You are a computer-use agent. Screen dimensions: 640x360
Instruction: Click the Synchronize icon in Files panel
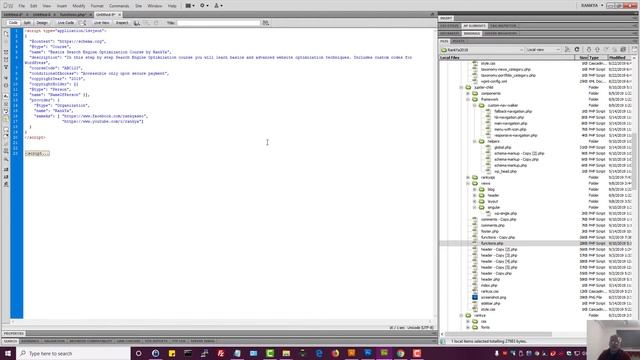pos(623,50)
